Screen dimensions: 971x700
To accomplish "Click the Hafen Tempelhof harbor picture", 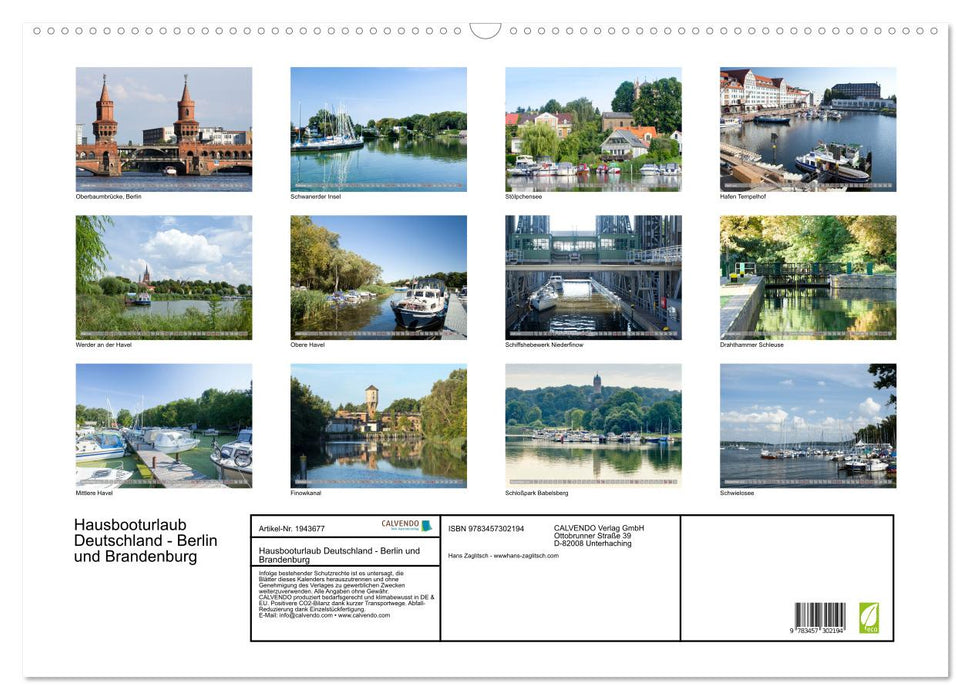I will (808, 128).
